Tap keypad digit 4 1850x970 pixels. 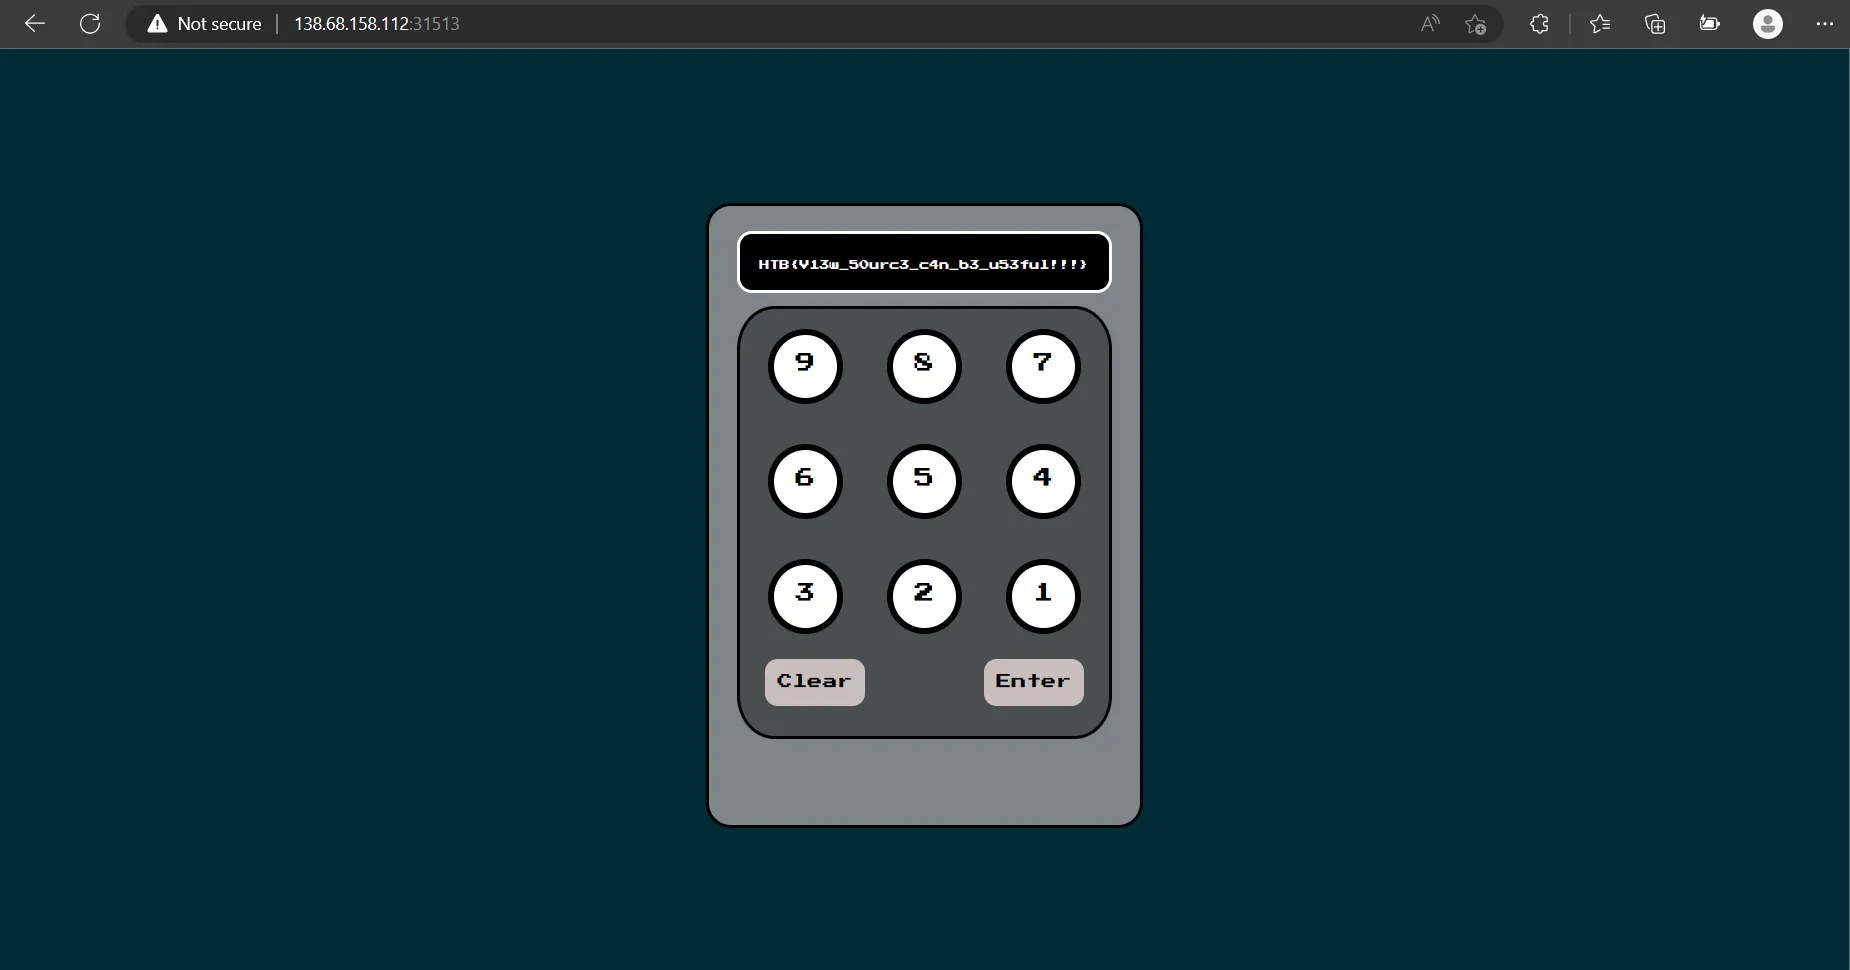[1043, 481]
